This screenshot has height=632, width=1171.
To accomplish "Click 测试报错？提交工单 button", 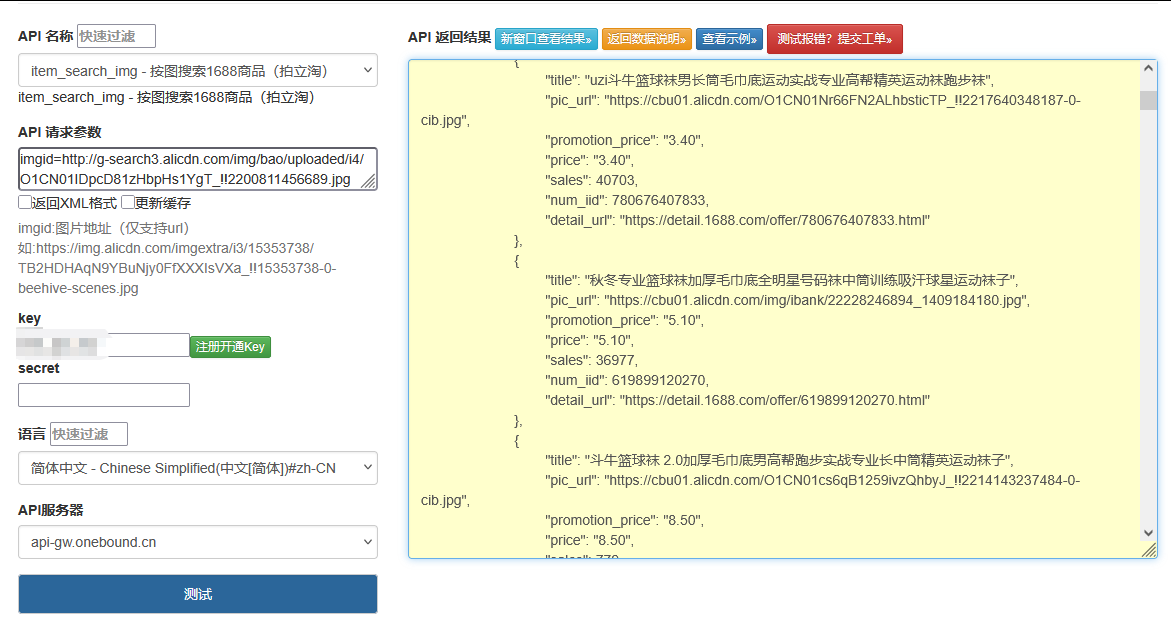I will click(x=835, y=39).
